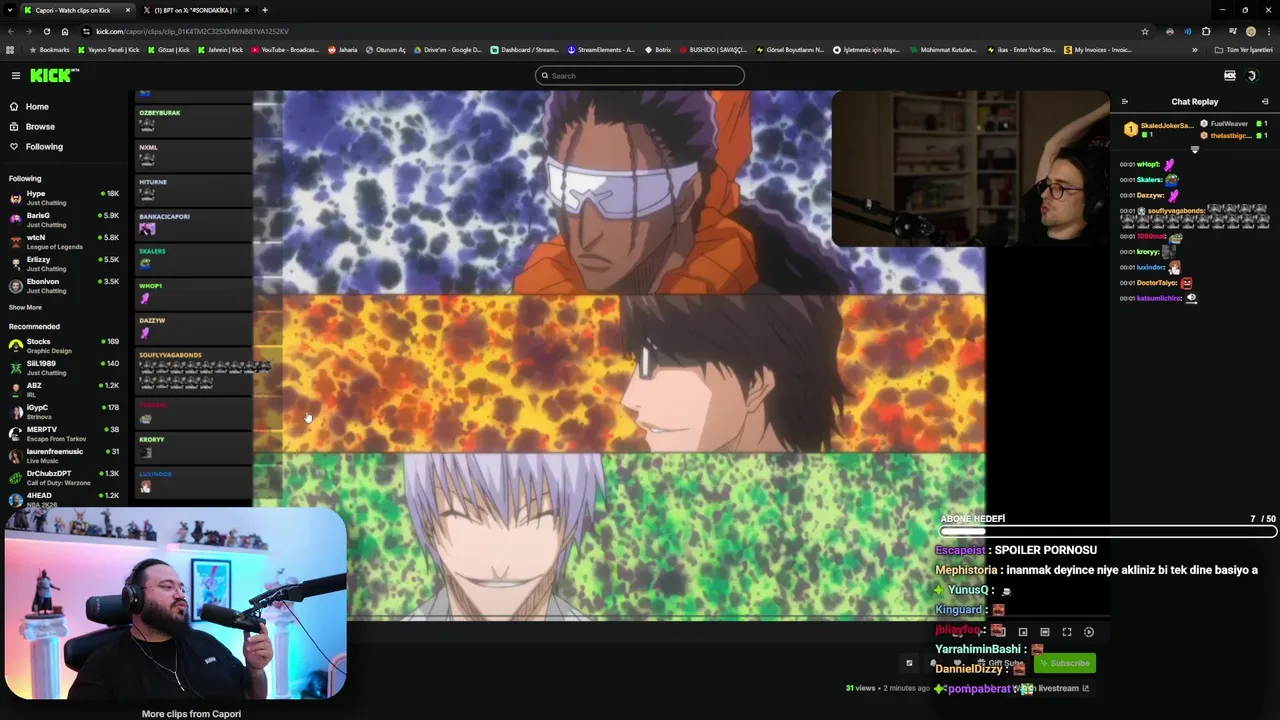The image size is (1280, 720).
Task: Open followed channel Erlizzy
Action: (63, 264)
